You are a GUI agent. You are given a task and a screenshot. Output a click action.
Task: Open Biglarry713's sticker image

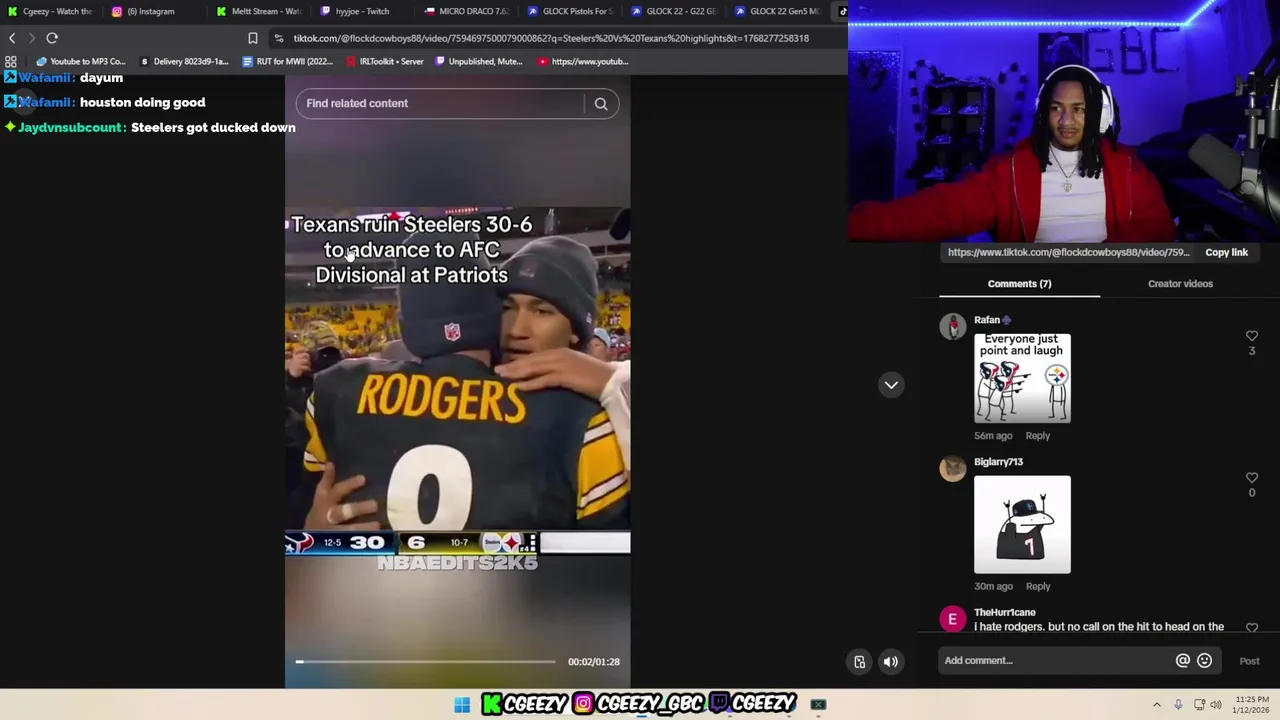[1022, 525]
